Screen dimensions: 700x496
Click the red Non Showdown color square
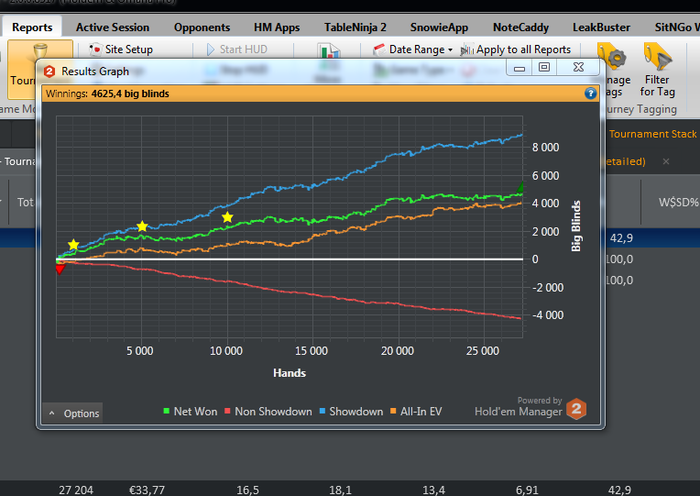point(227,411)
